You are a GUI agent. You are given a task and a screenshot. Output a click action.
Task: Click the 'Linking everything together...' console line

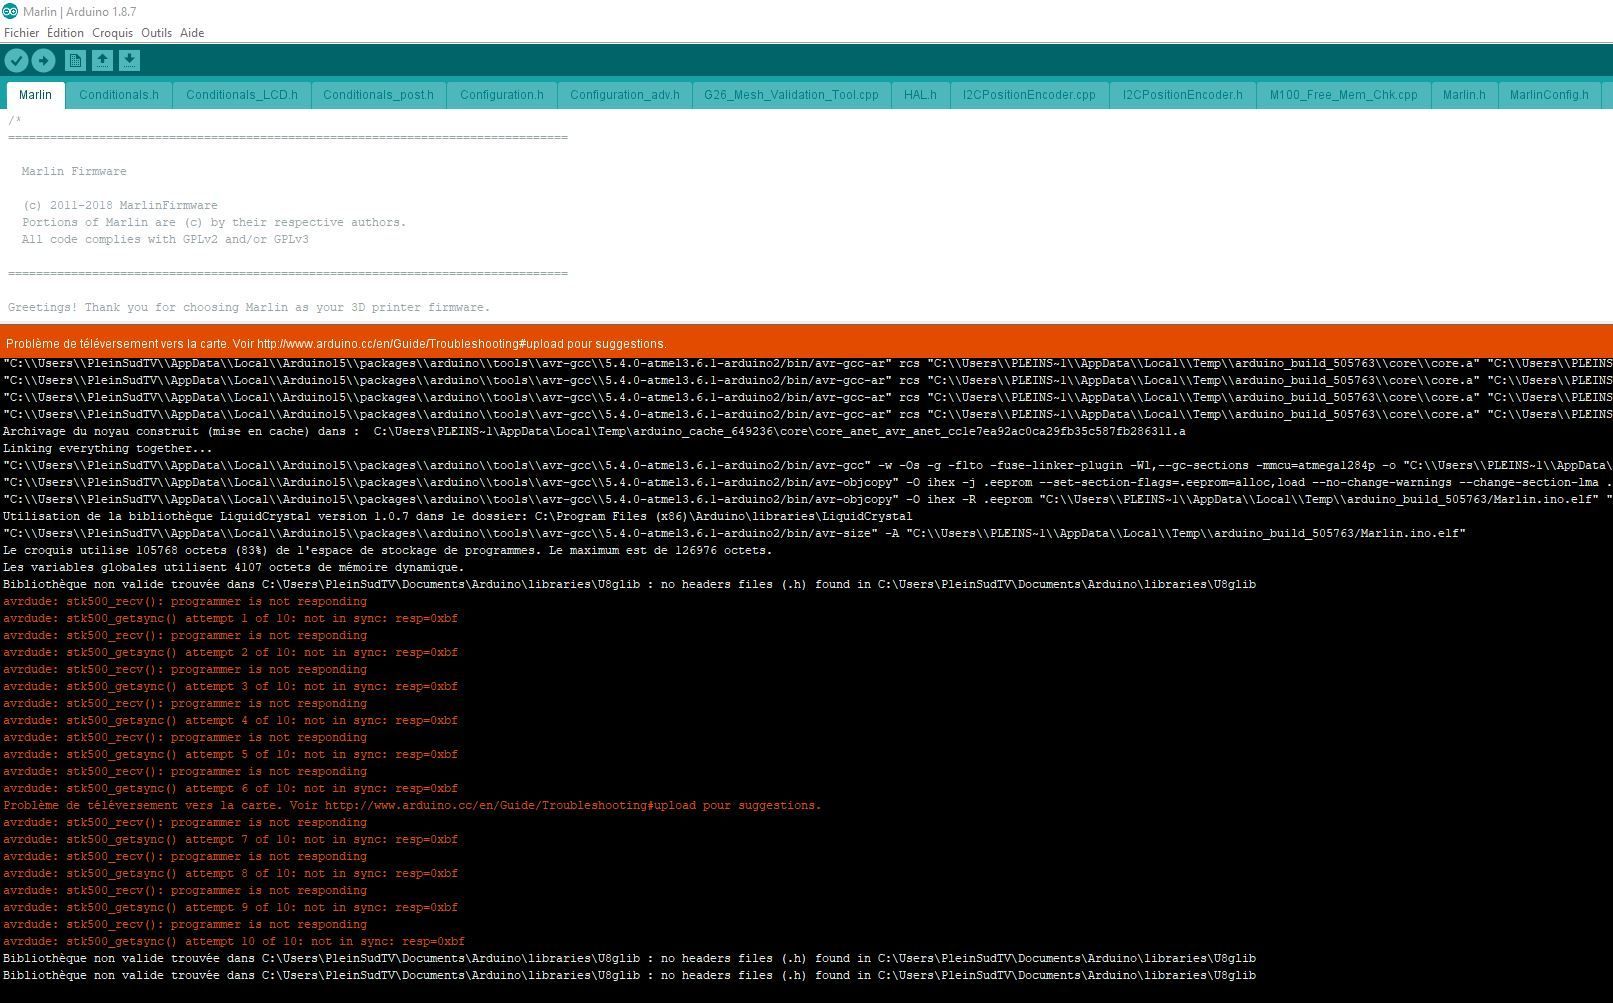(108, 449)
